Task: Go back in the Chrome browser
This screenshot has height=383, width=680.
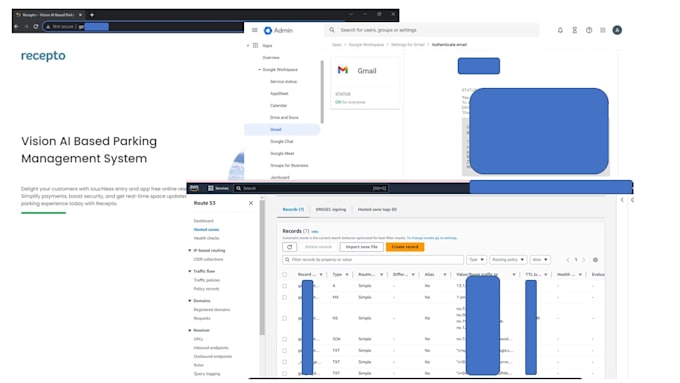Action: [x=16, y=26]
